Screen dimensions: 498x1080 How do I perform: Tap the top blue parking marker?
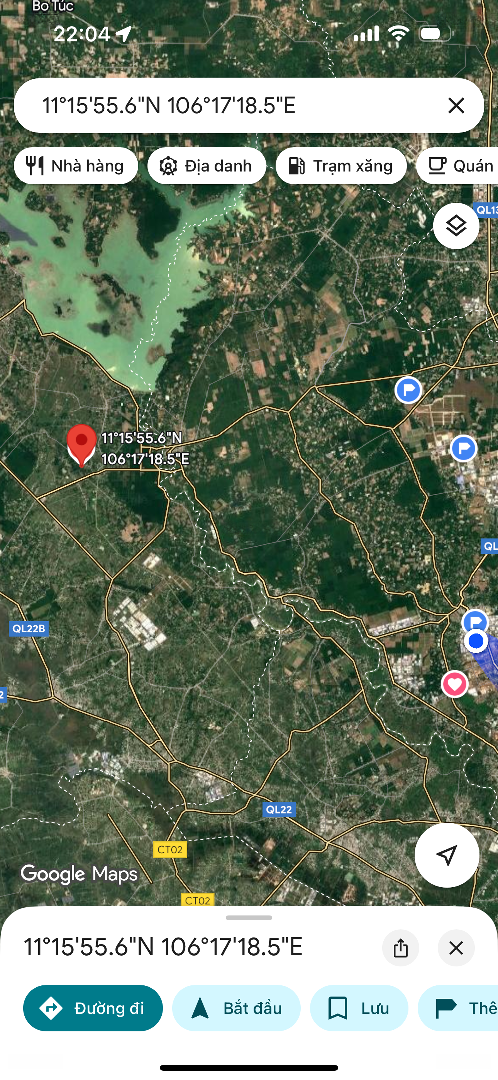(408, 391)
